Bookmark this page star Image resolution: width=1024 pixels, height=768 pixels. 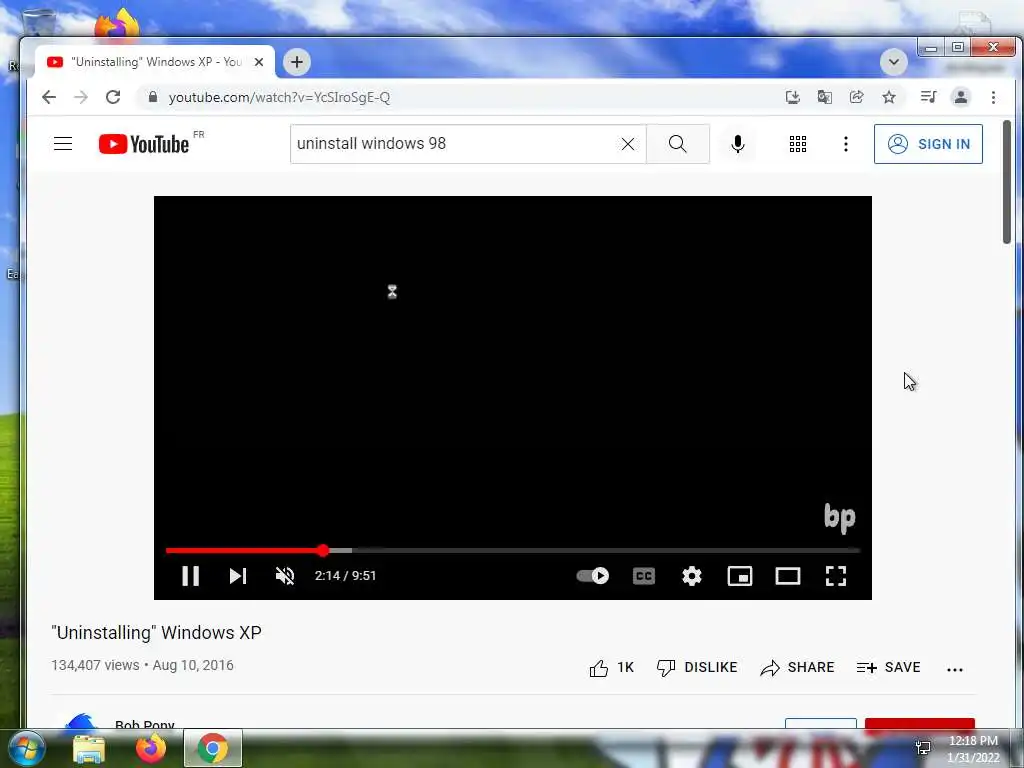point(889,97)
